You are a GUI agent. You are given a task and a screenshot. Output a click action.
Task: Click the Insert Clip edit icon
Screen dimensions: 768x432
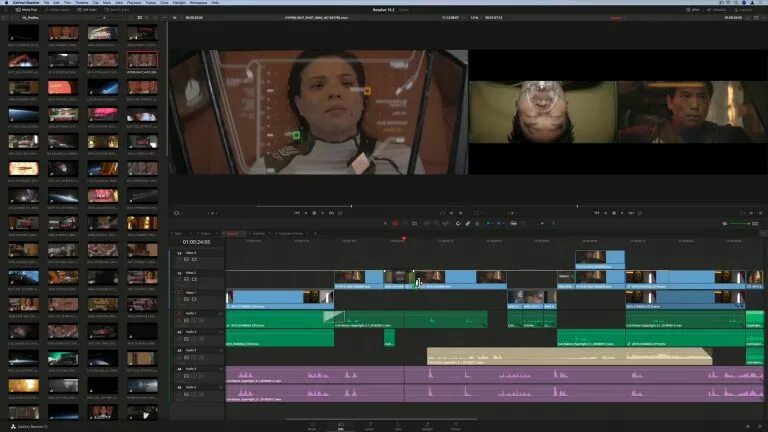point(427,223)
